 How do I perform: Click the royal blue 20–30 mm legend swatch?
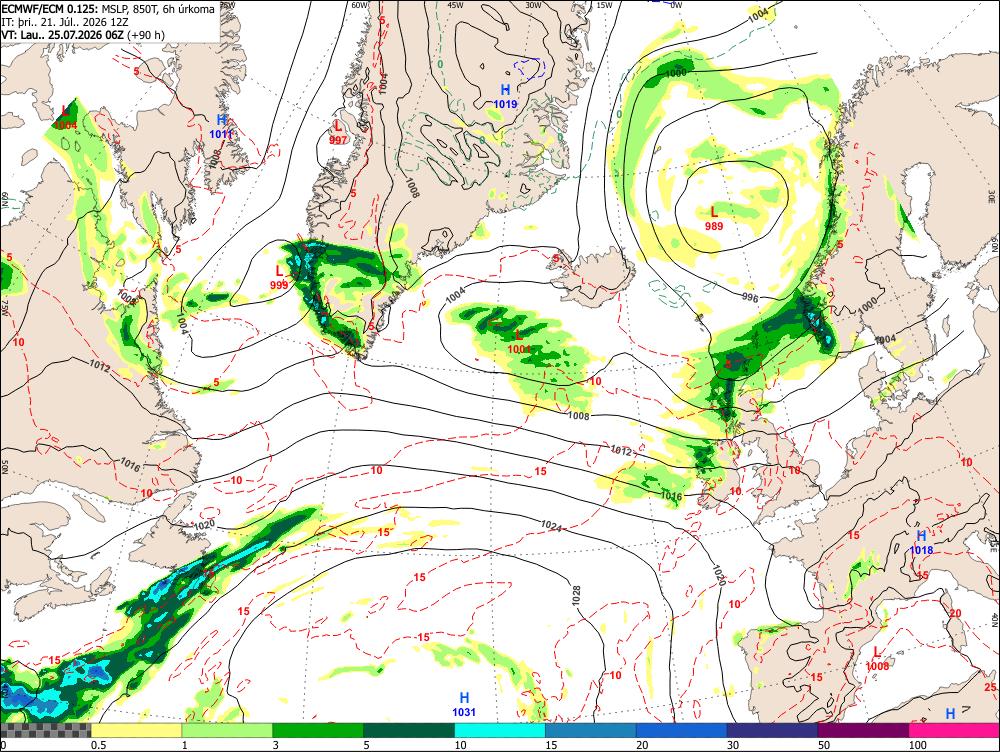[681, 730]
